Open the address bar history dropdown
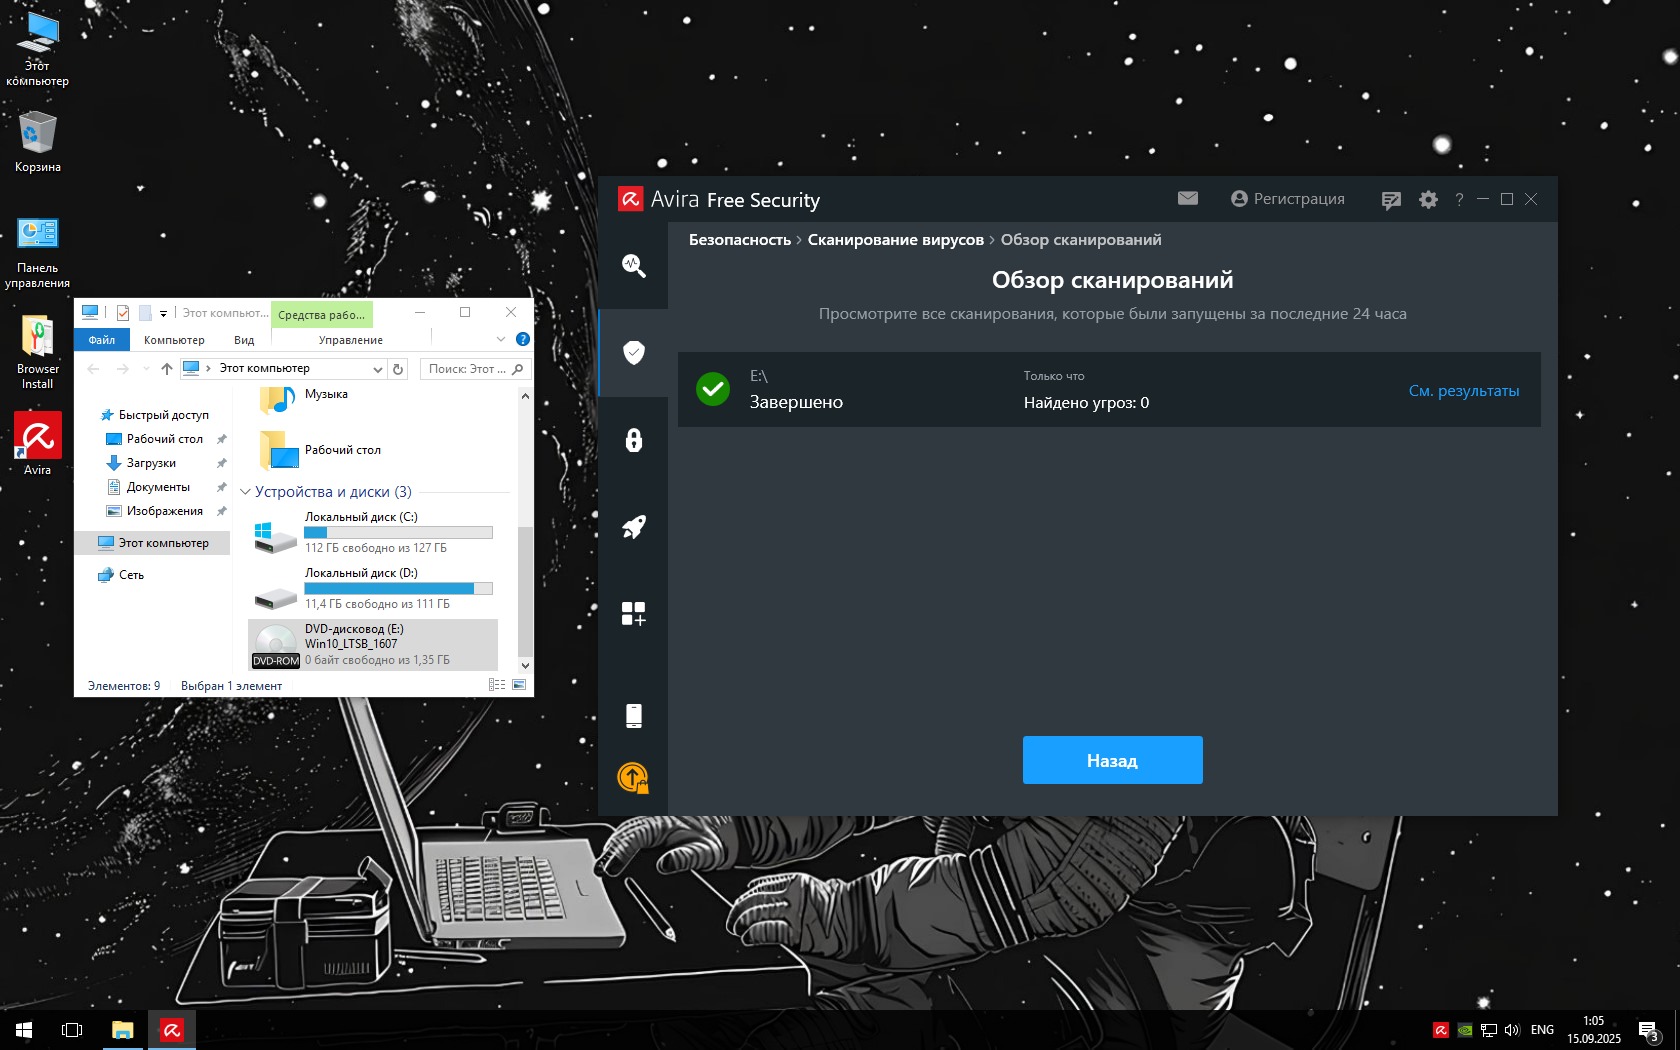 click(377, 369)
